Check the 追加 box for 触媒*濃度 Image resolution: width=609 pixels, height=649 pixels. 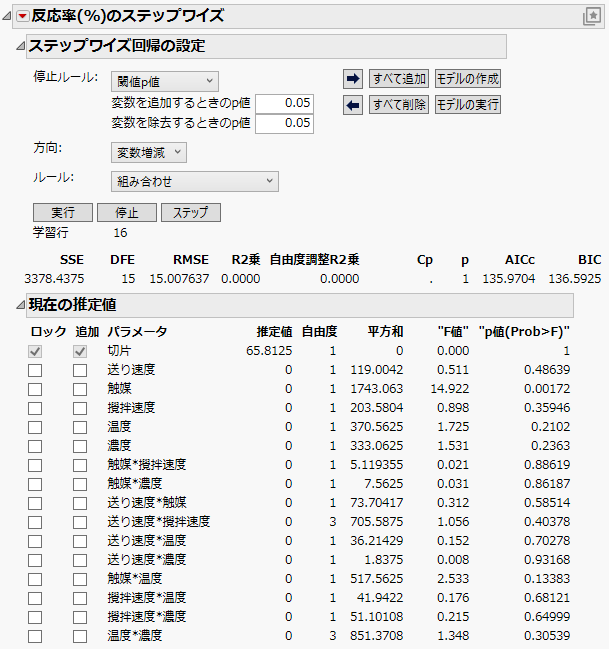[x=80, y=484]
